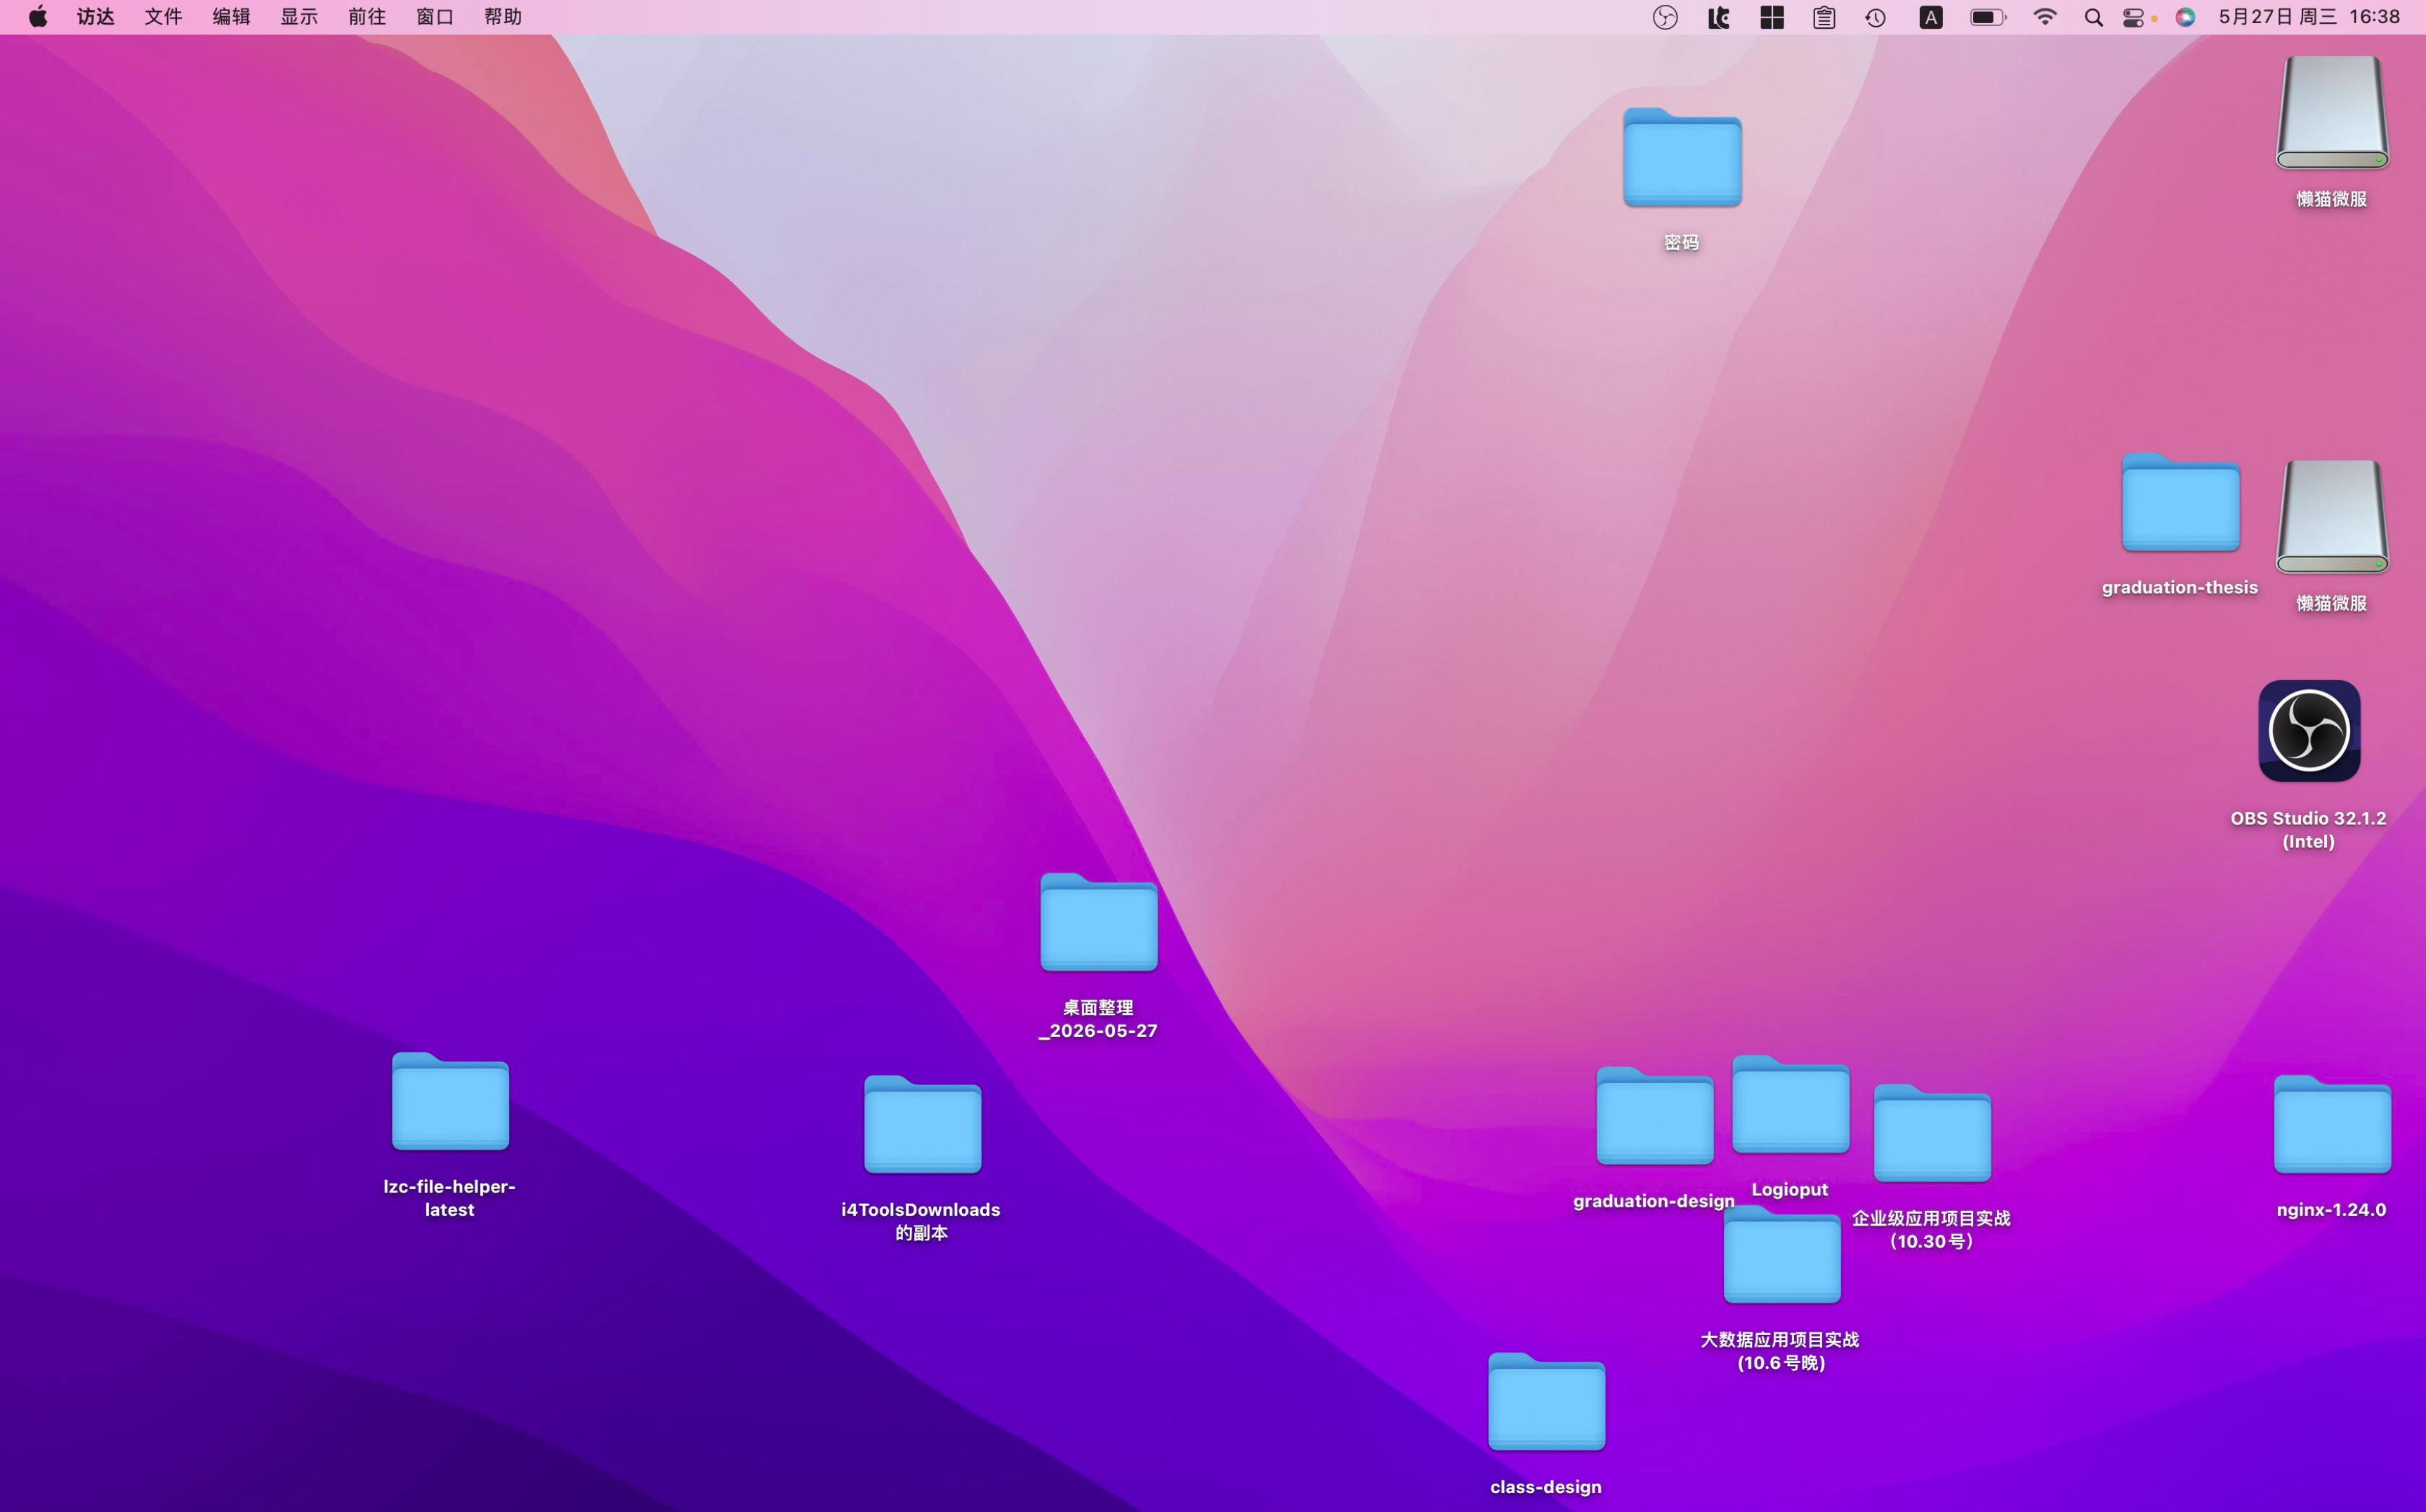Select the i4ToolsDownloads 的副本 folder
This screenshot has width=2426, height=1512.
coord(922,1124)
